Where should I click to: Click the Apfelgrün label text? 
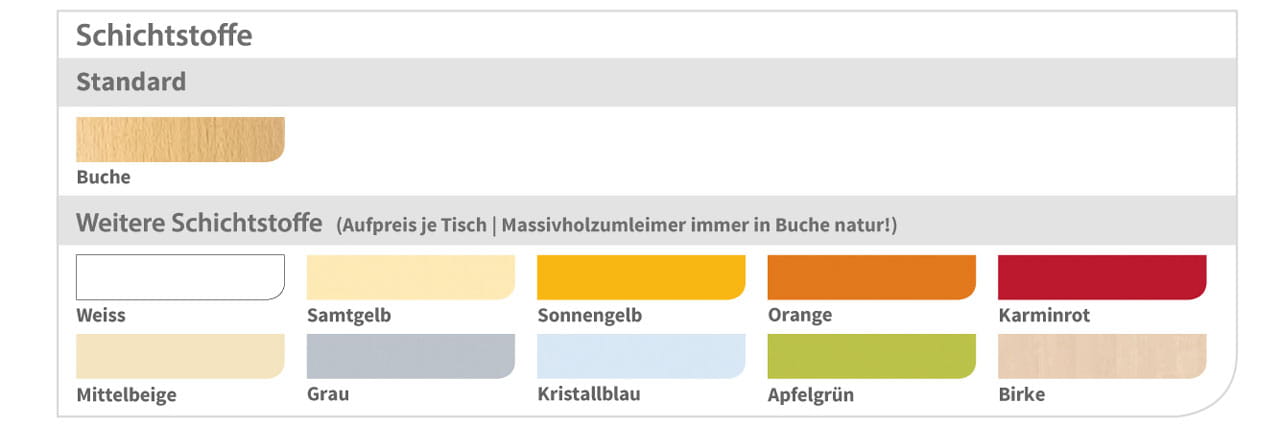[811, 395]
